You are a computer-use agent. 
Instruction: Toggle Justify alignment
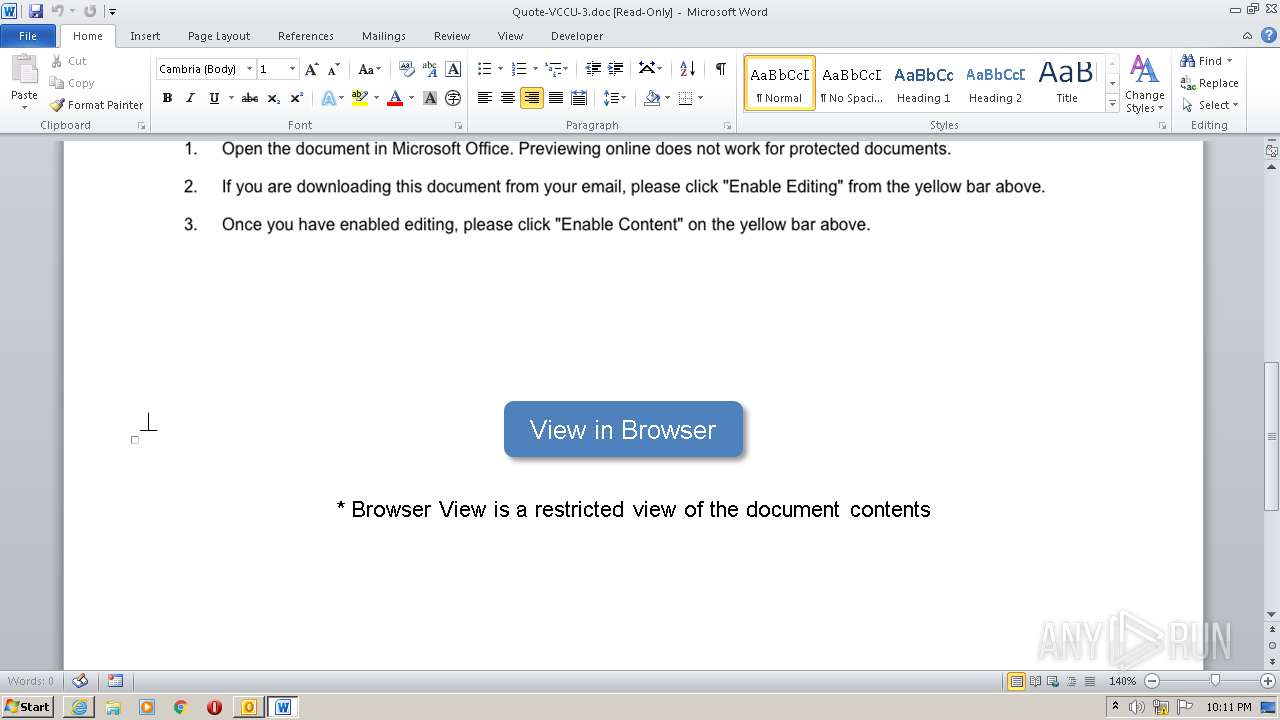coord(555,98)
